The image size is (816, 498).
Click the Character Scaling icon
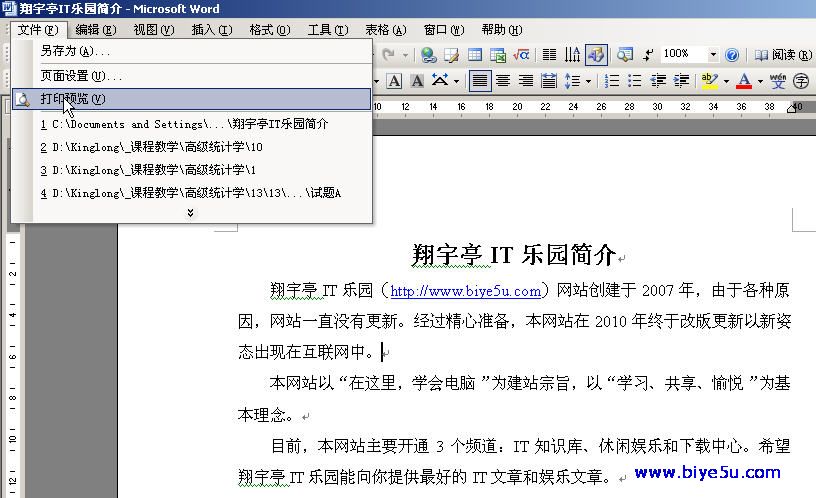tap(440, 81)
